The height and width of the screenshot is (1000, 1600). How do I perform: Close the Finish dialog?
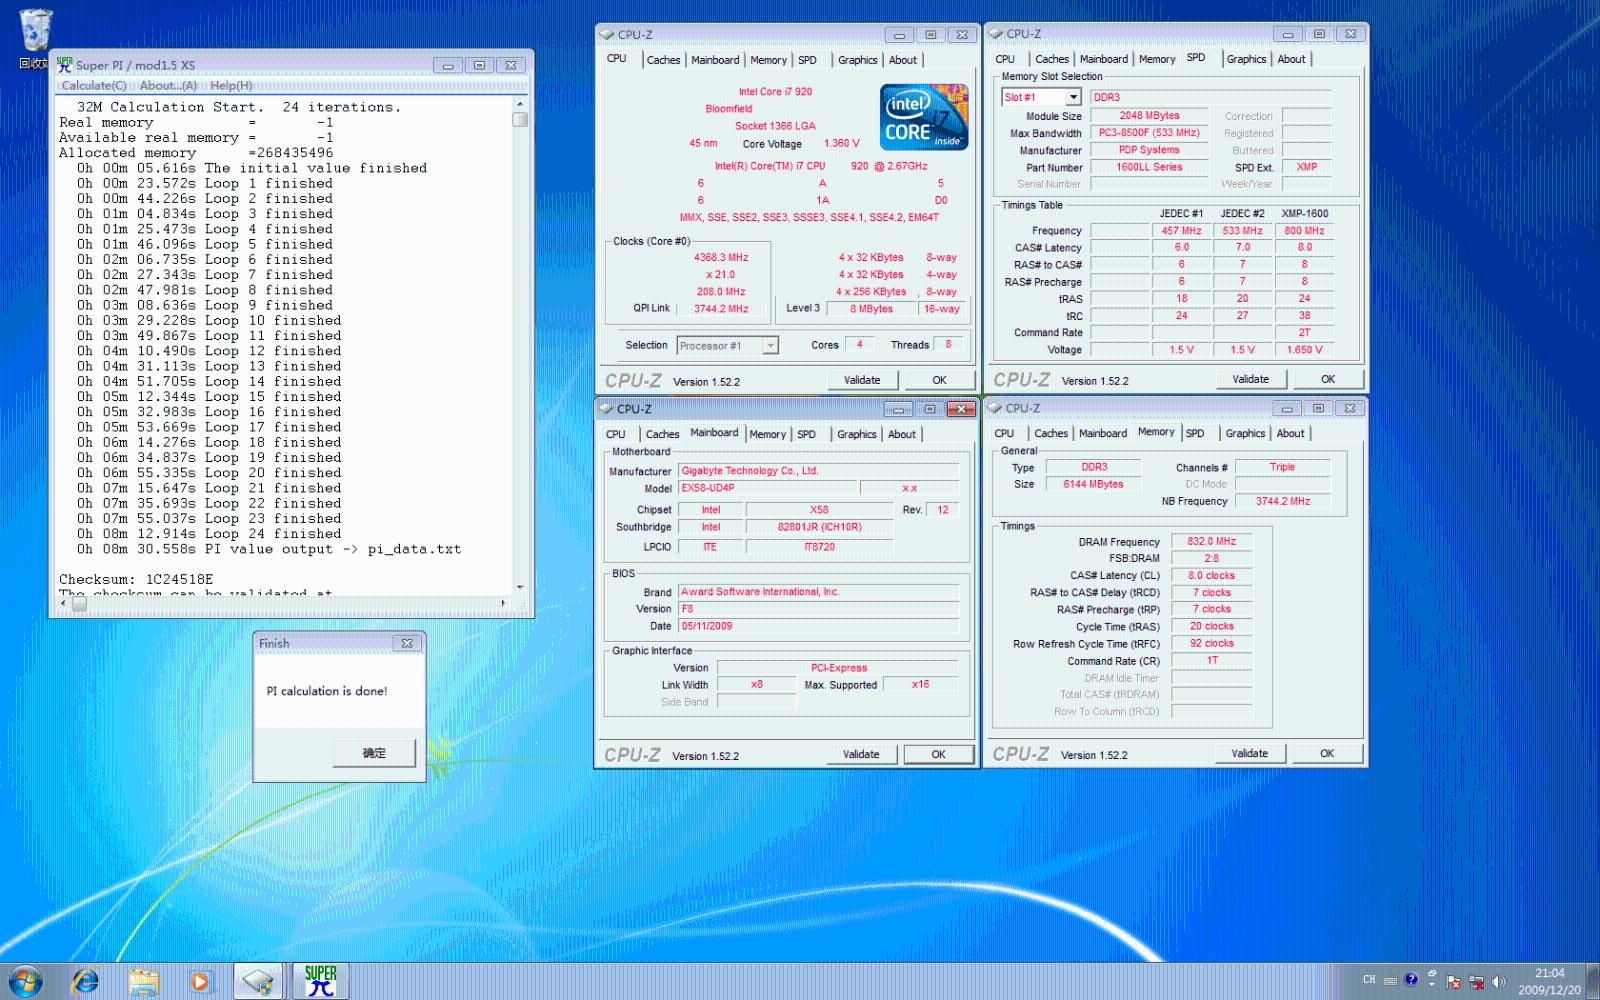click(x=407, y=643)
